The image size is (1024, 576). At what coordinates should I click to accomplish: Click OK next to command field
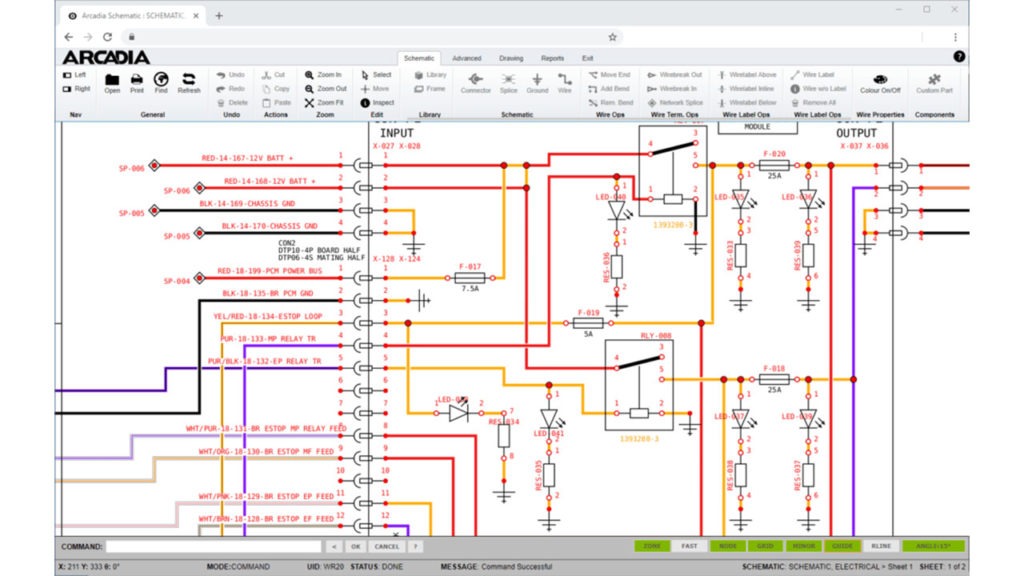pos(356,546)
